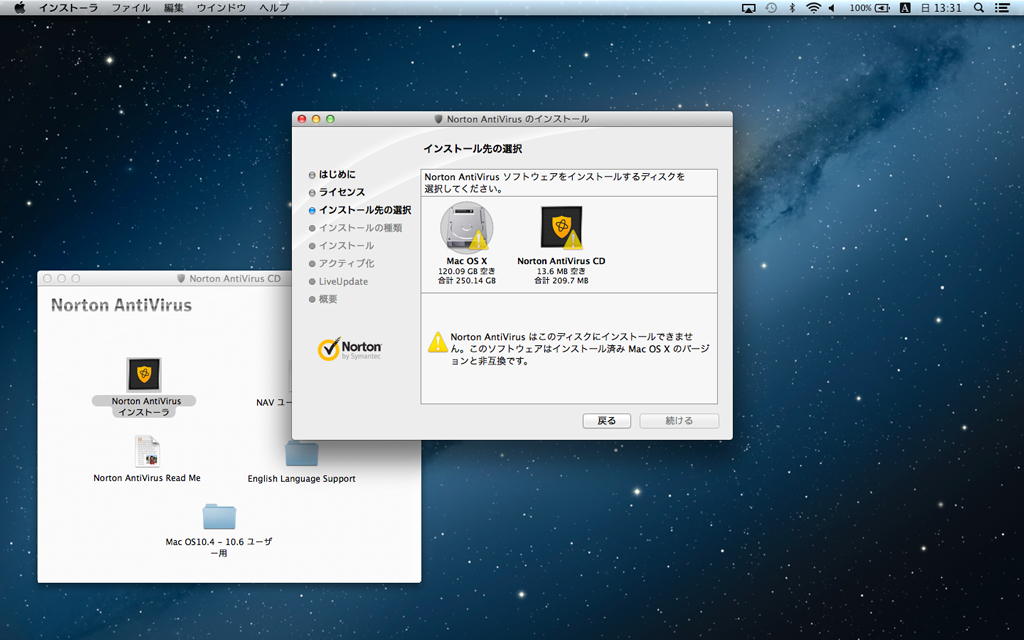
Task: Open Notification Center list icon
Action: click(x=1002, y=8)
